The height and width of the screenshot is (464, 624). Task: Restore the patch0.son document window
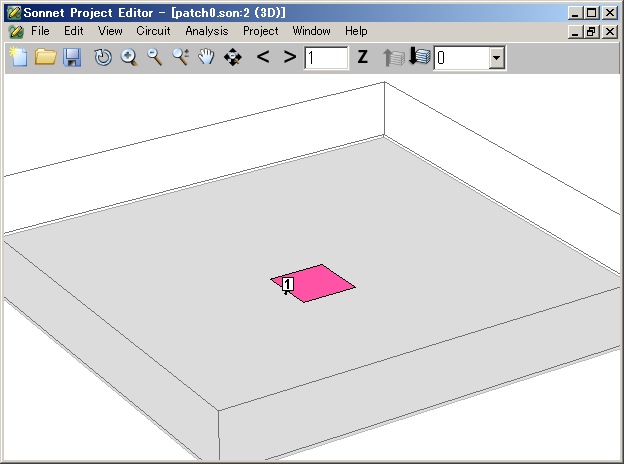click(x=592, y=31)
